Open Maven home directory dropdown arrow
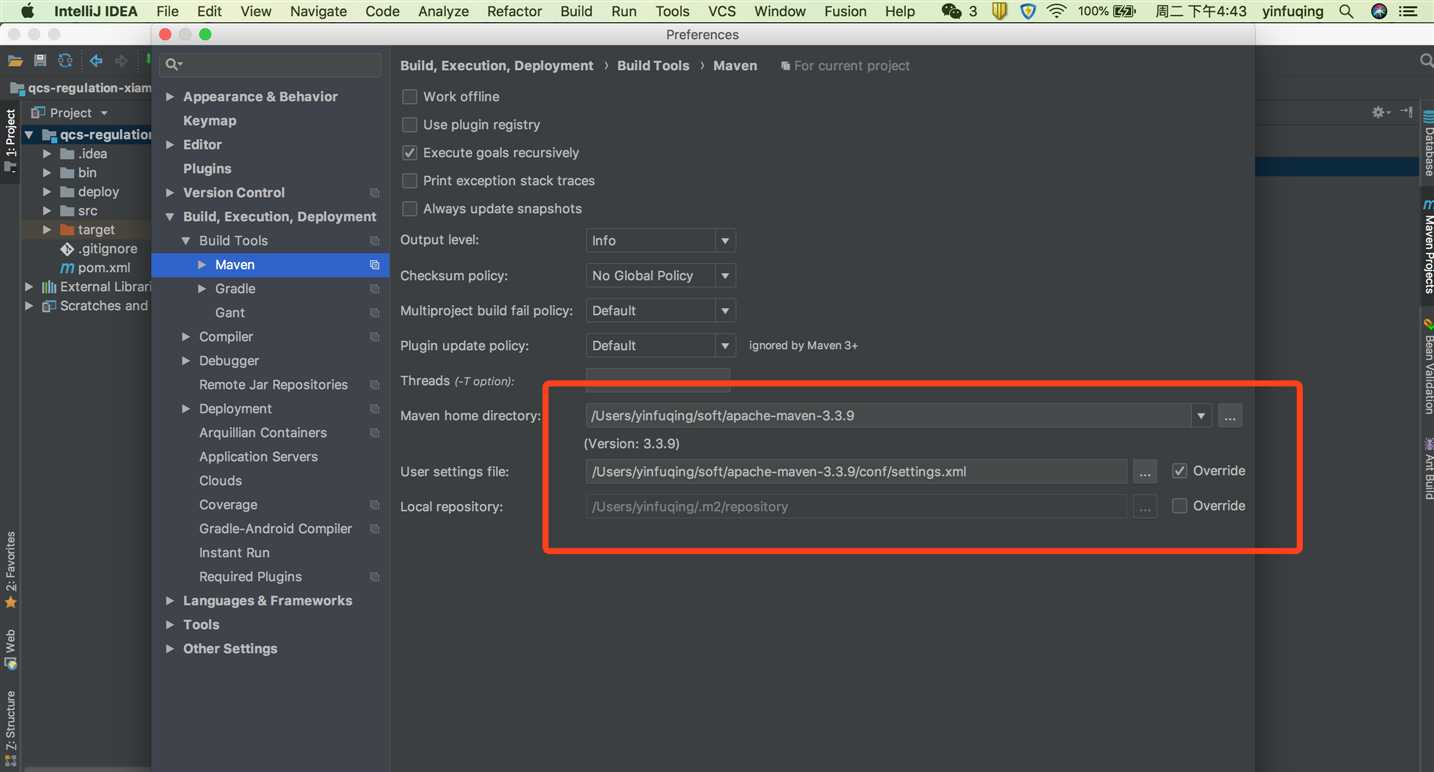This screenshot has height=772, width=1434. coord(1201,416)
